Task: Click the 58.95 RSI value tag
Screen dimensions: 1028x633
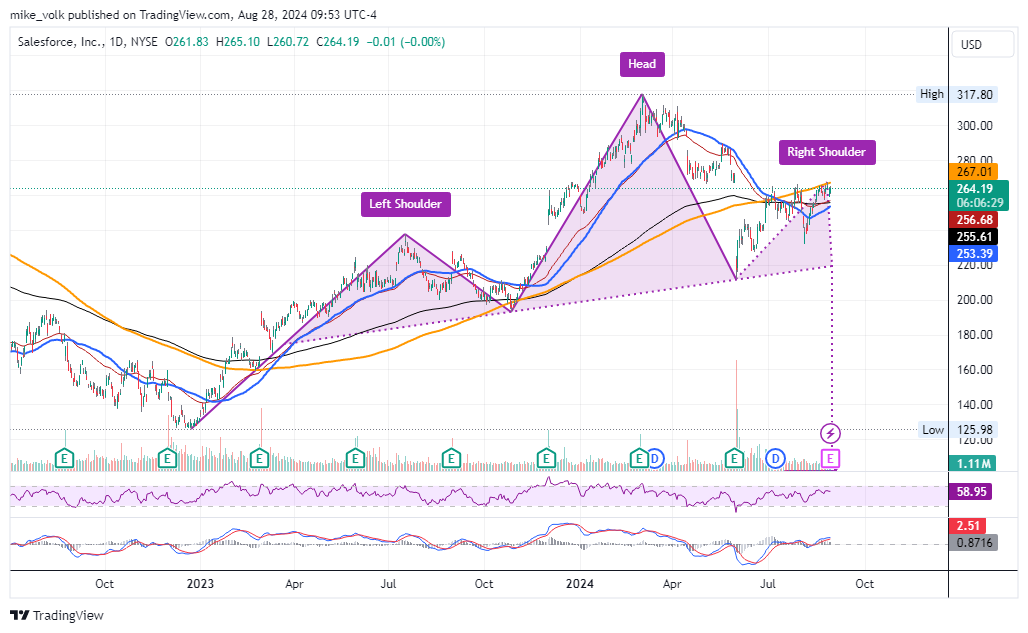Action: coord(971,491)
